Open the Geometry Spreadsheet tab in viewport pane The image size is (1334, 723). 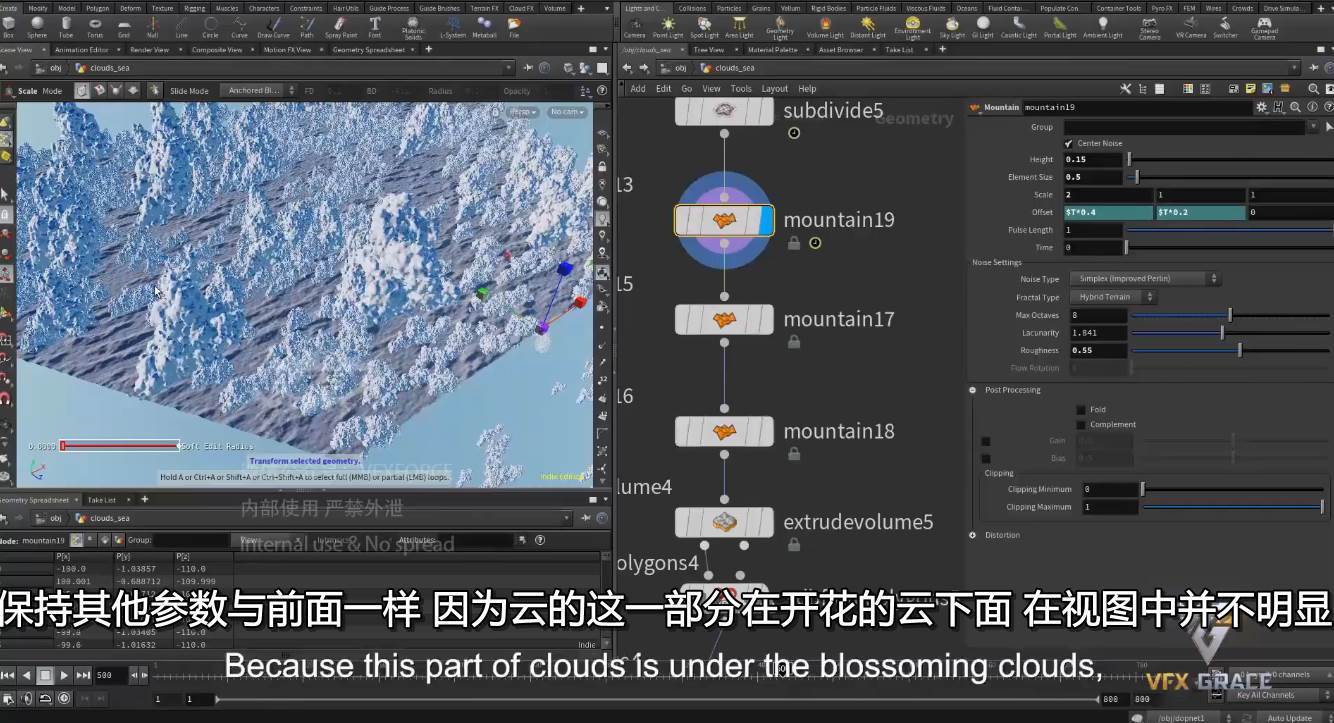click(368, 49)
